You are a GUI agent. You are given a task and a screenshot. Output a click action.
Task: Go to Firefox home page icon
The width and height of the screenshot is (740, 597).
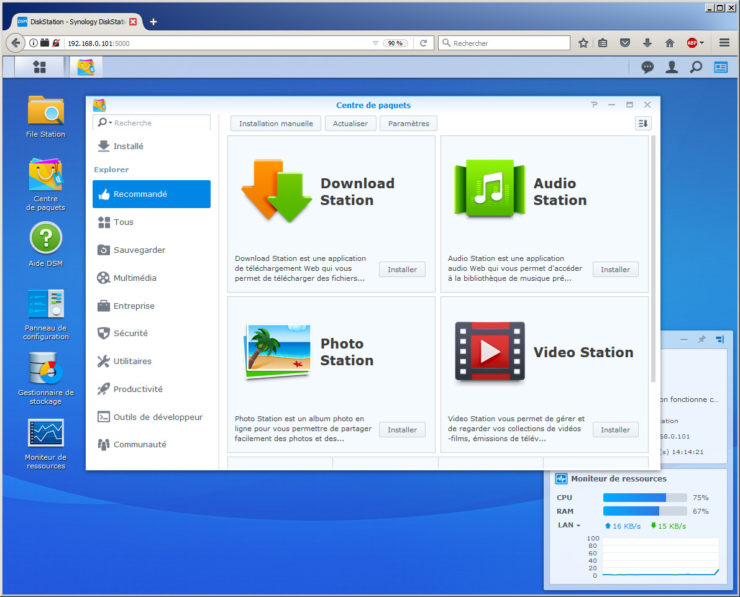(x=670, y=43)
